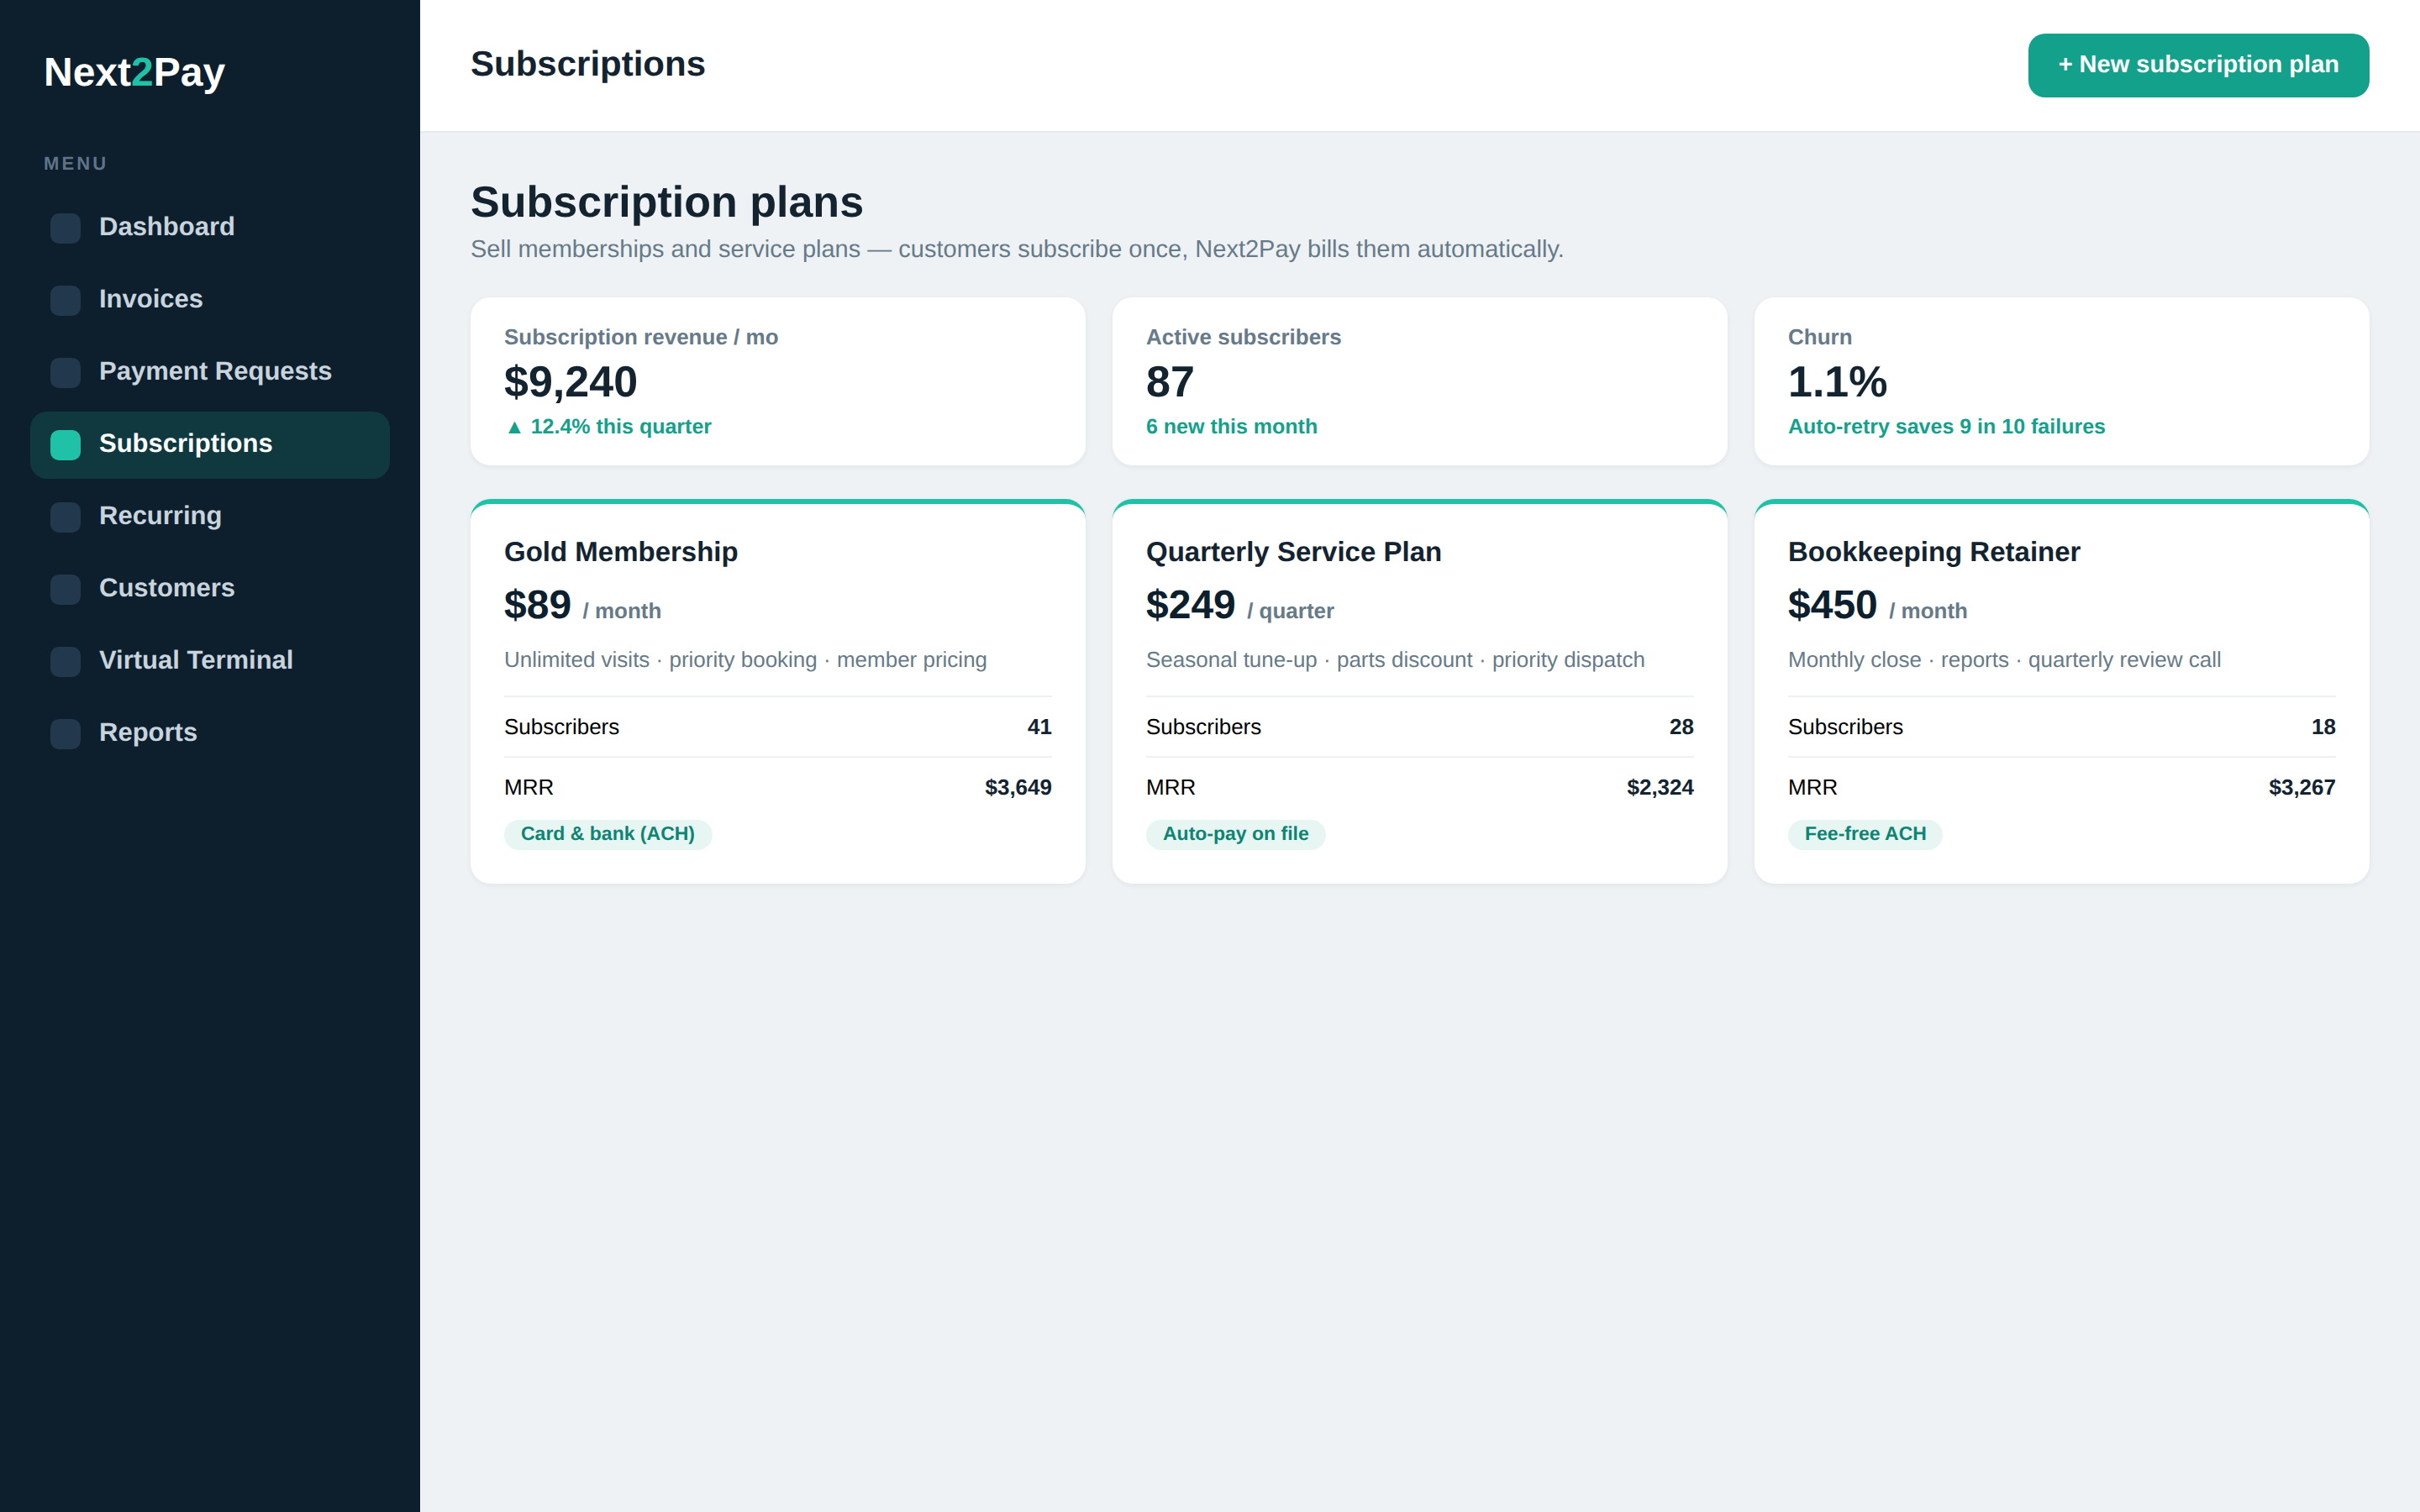
Task: Open the Dashboard menu item
Action: (x=210, y=228)
